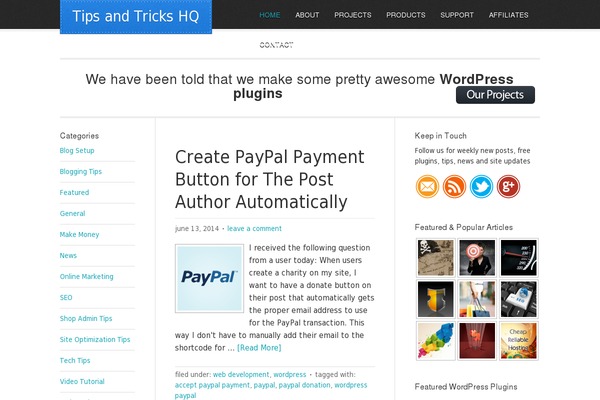The width and height of the screenshot is (600, 400).
Task: Open the Shop Admin Tips category
Action: (86, 318)
